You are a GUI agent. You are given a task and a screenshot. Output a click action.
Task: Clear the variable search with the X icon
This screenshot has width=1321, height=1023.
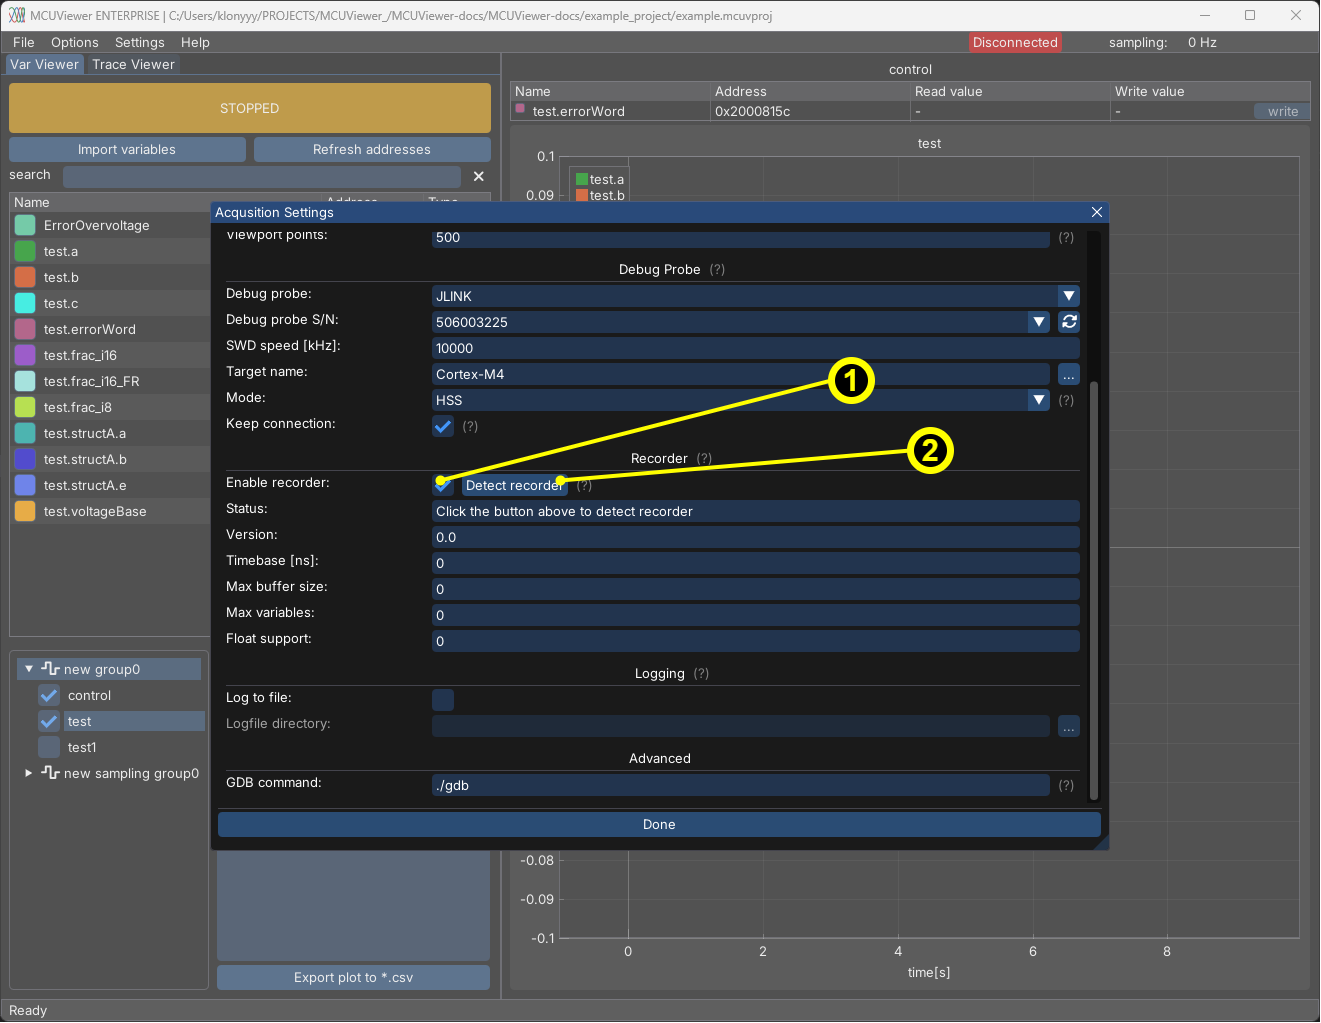pyautogui.click(x=478, y=177)
